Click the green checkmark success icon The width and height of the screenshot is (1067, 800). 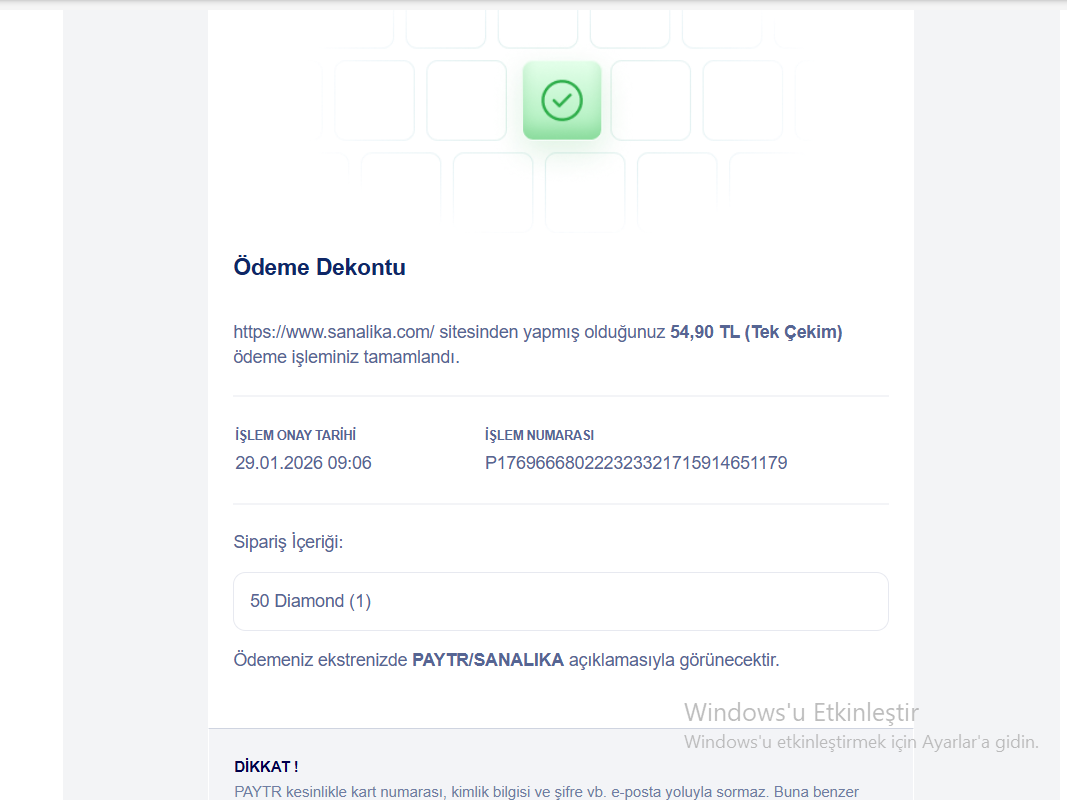[562, 101]
